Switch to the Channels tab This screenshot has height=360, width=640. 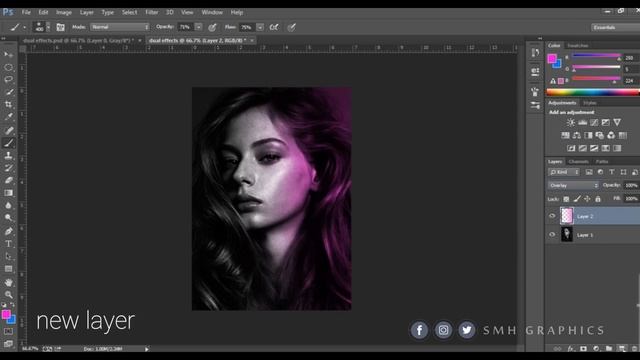coord(578,162)
